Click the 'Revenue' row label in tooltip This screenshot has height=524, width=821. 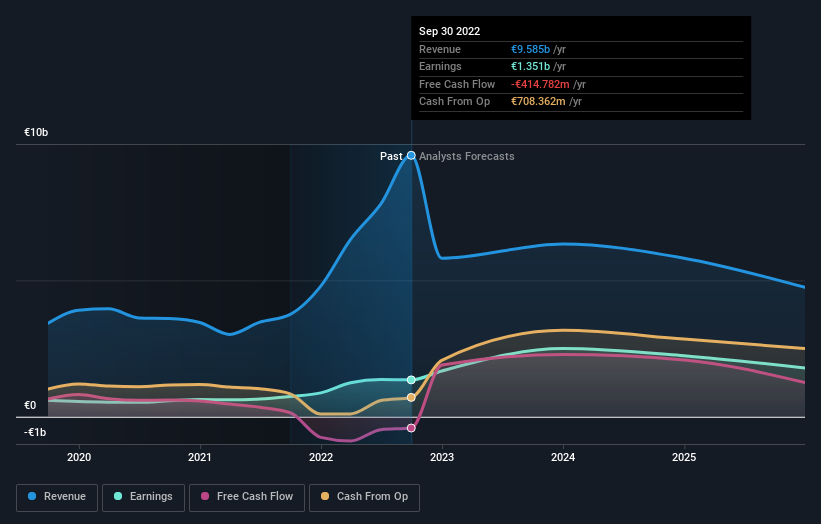(x=440, y=49)
